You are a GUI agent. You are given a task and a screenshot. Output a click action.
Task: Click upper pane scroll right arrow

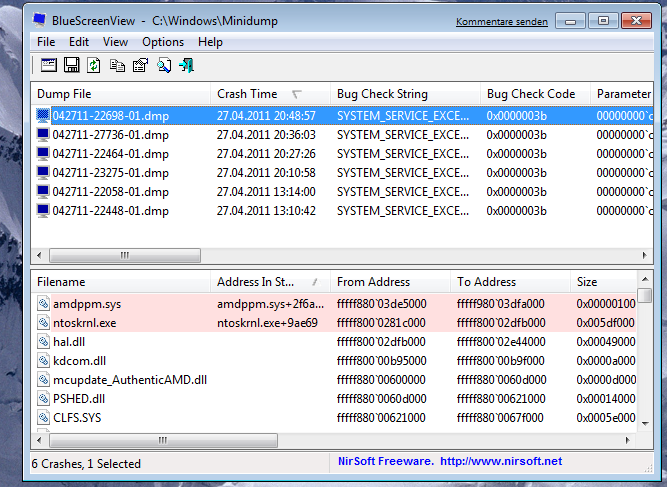click(644, 256)
